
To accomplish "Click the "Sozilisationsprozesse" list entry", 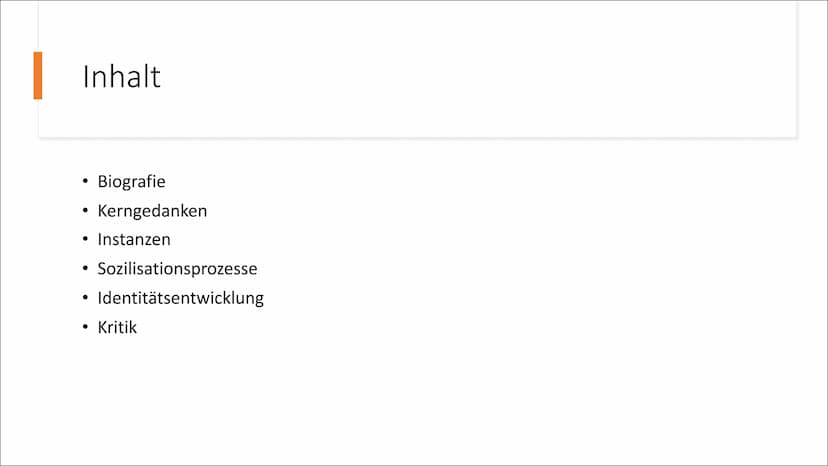I will (x=177, y=268).
